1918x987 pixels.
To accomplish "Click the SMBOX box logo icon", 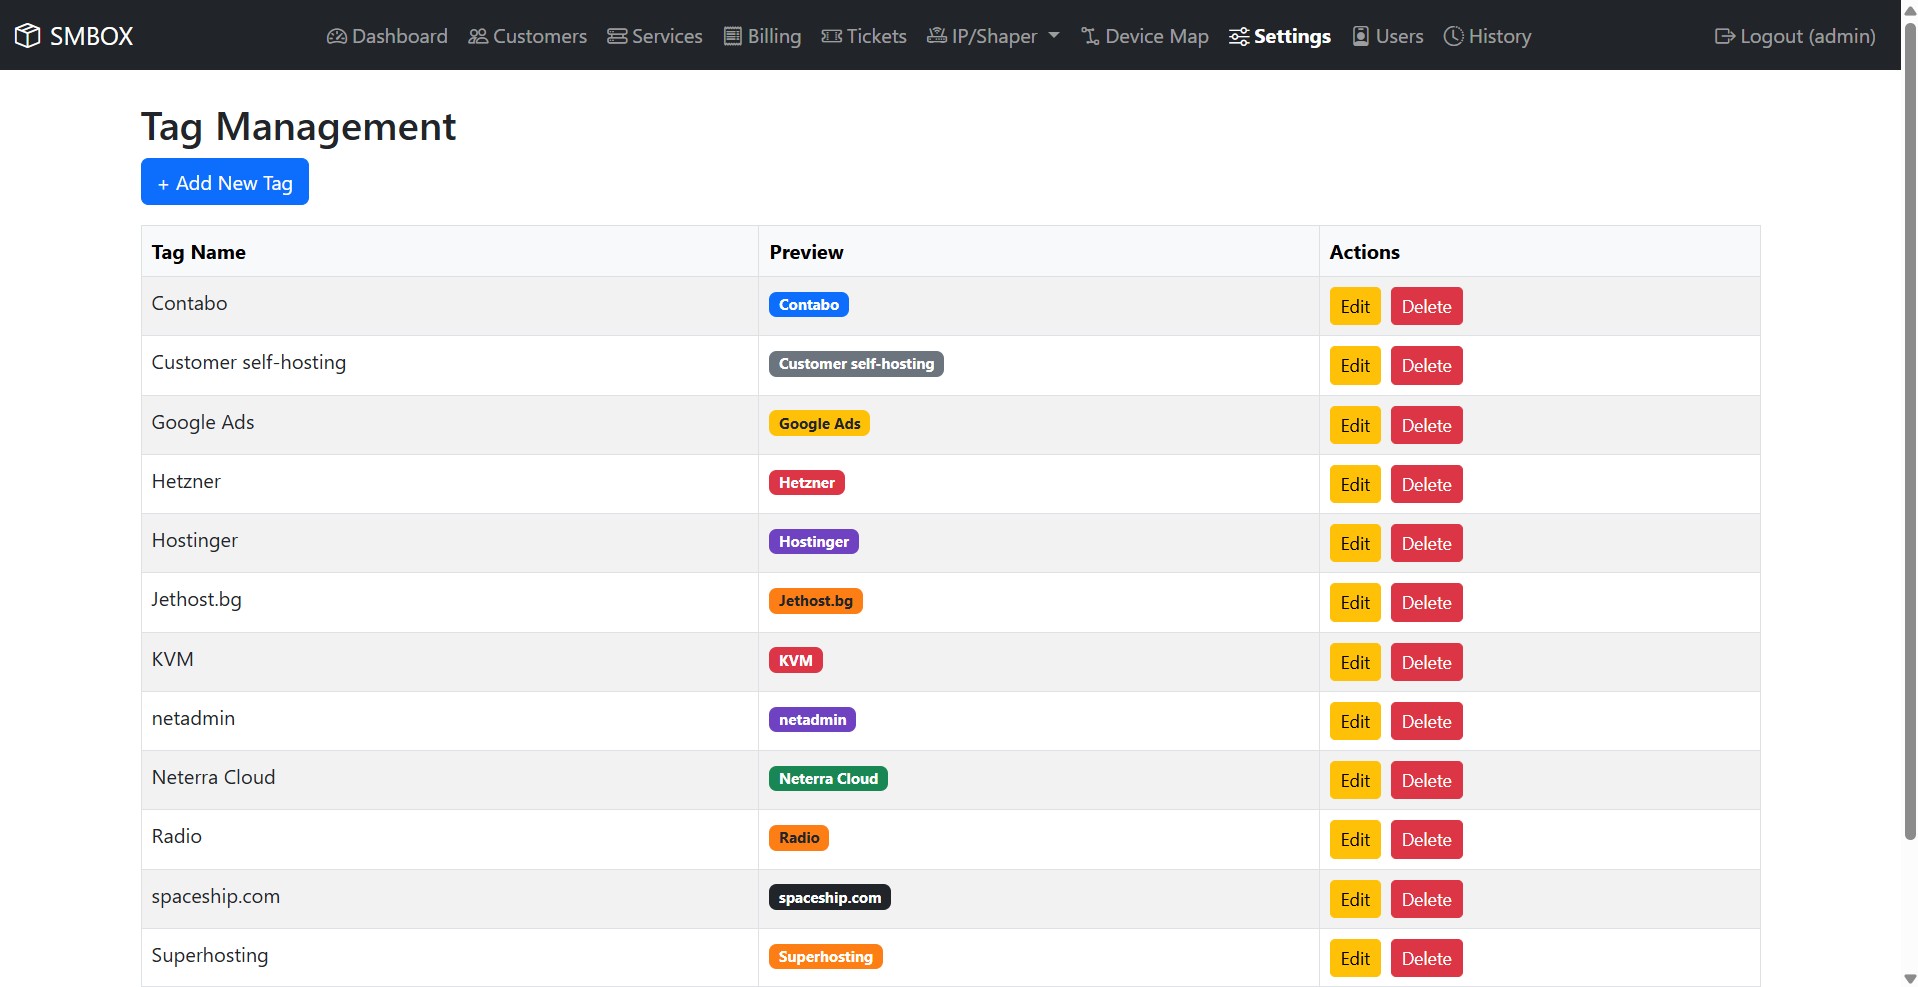I will coord(28,36).
